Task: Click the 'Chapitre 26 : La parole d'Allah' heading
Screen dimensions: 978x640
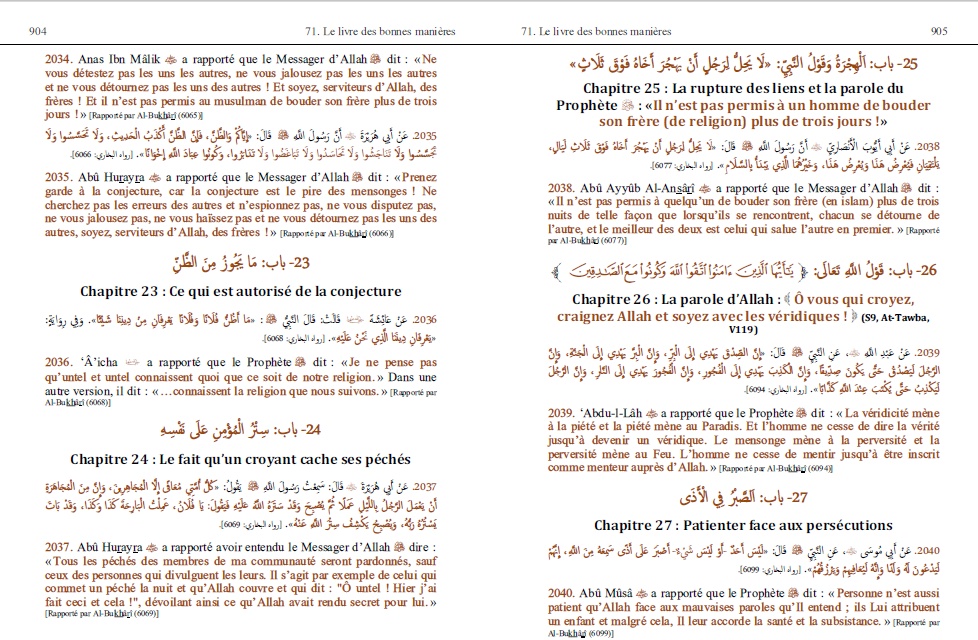Action: point(735,300)
